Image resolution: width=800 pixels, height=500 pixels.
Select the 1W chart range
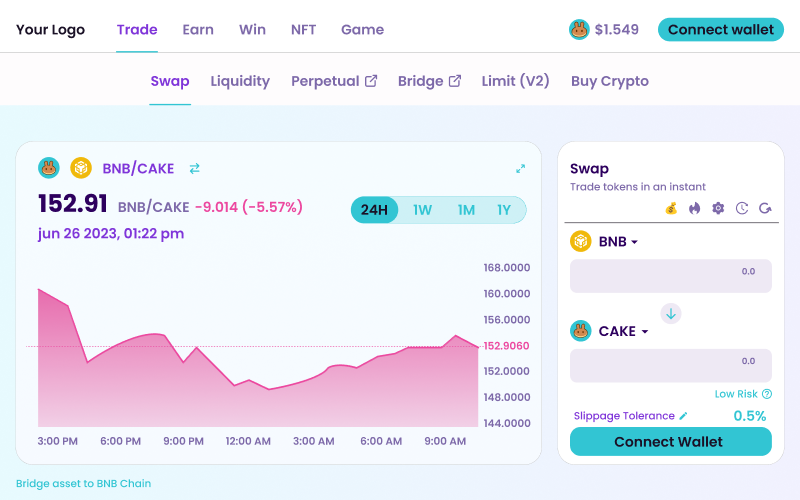pyautogui.click(x=422, y=210)
